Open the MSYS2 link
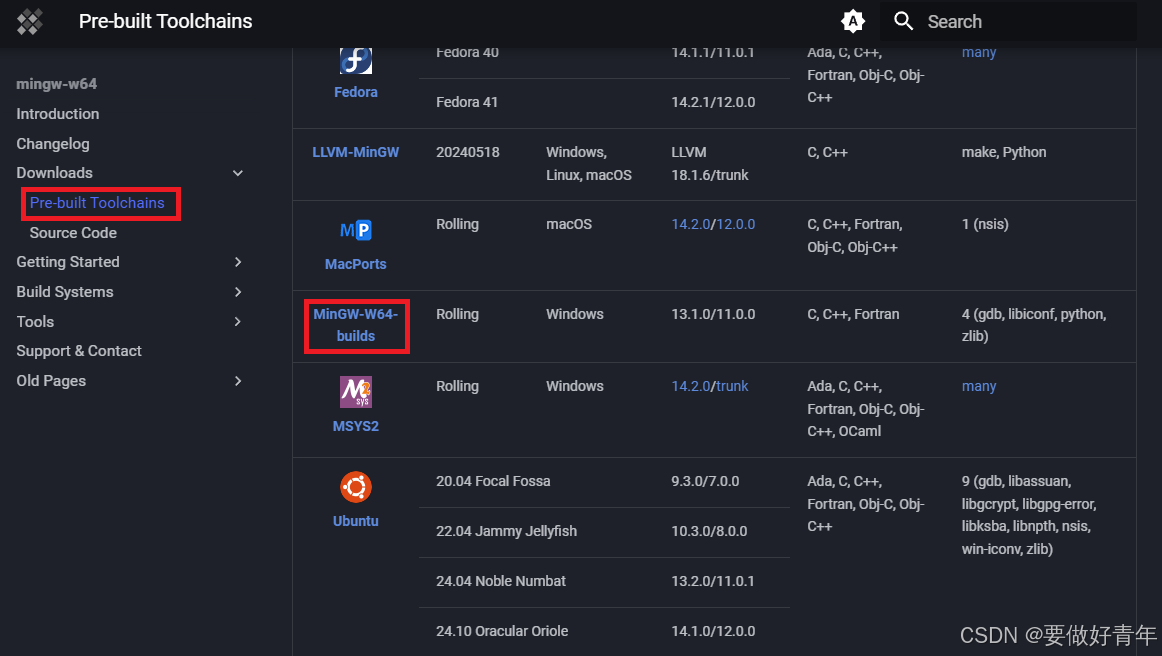The image size is (1162, 656). 356,426
